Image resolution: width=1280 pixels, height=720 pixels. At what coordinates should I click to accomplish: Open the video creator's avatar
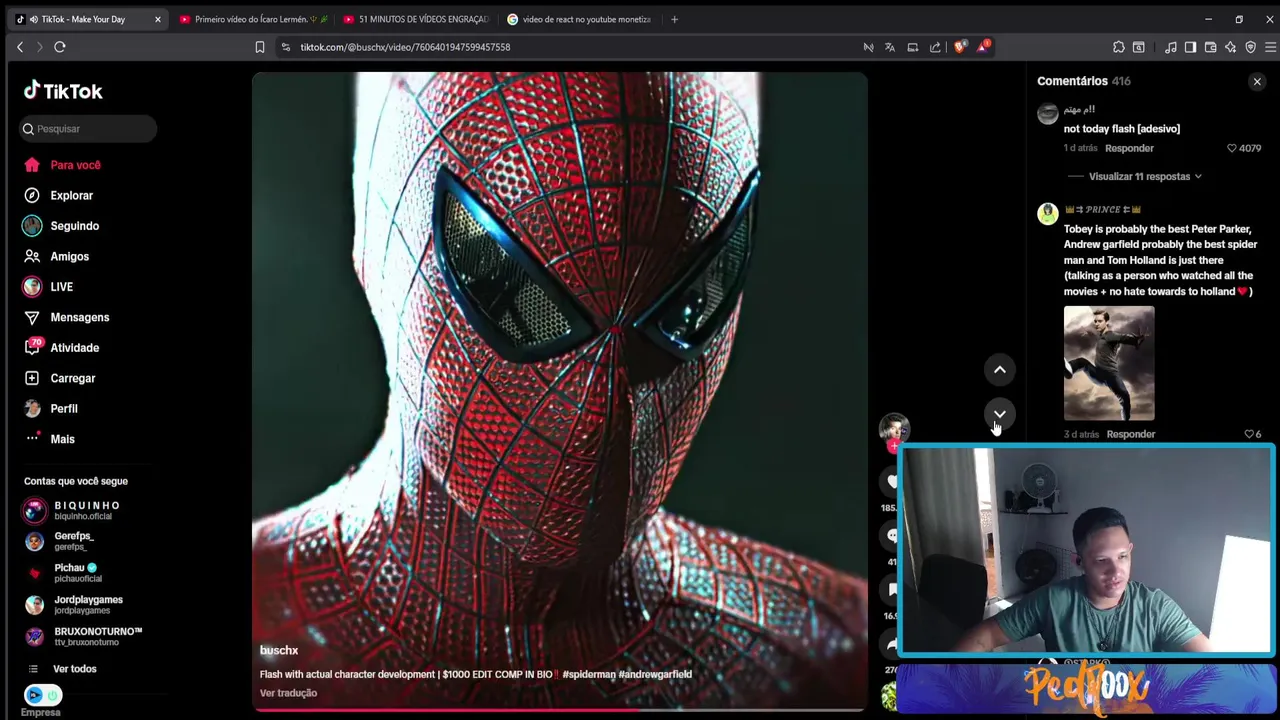click(894, 428)
